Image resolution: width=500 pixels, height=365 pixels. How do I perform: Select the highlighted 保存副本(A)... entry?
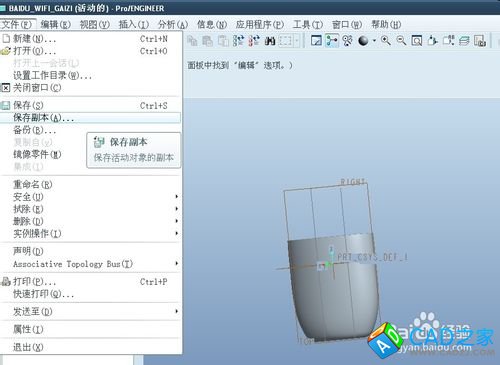91,117
